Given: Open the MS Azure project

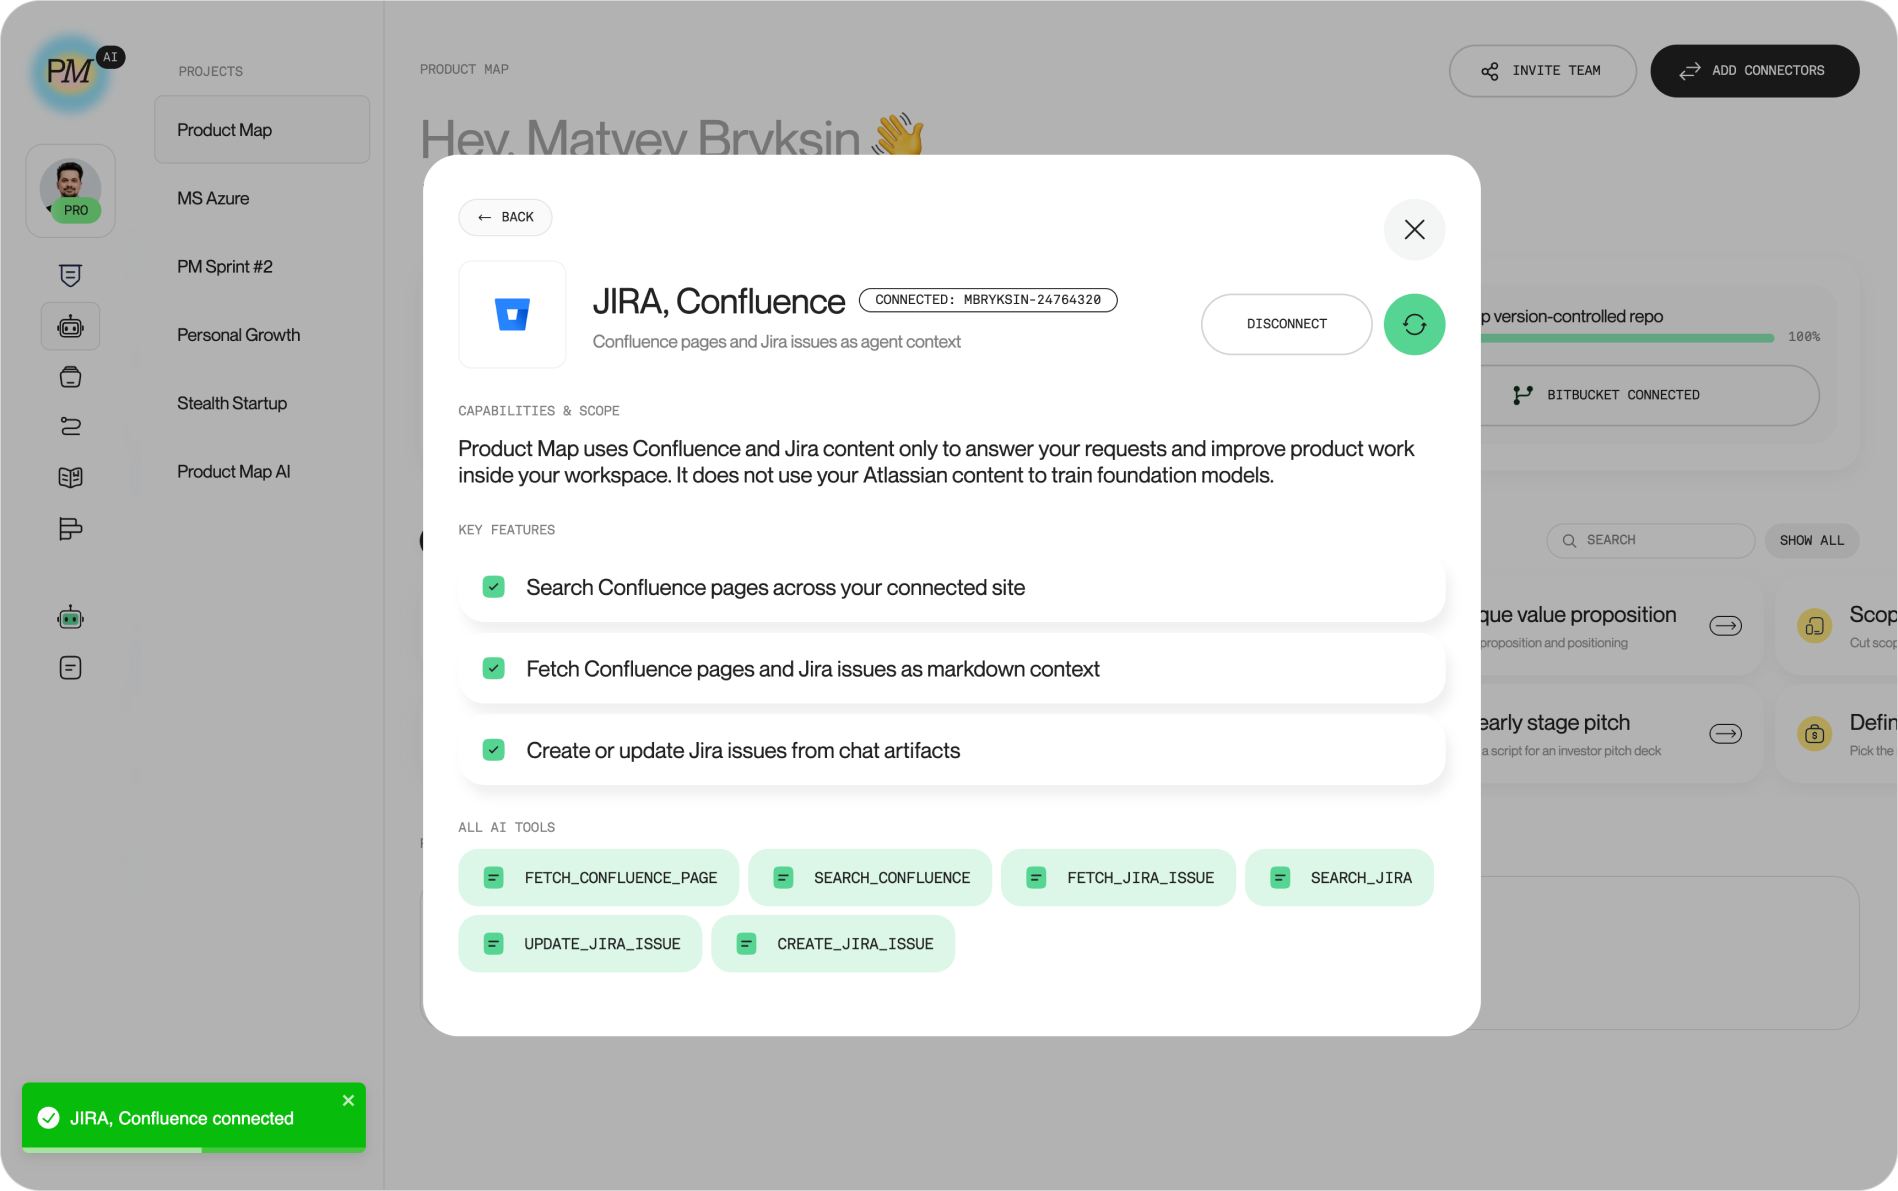Looking at the screenshot, I should pos(213,198).
